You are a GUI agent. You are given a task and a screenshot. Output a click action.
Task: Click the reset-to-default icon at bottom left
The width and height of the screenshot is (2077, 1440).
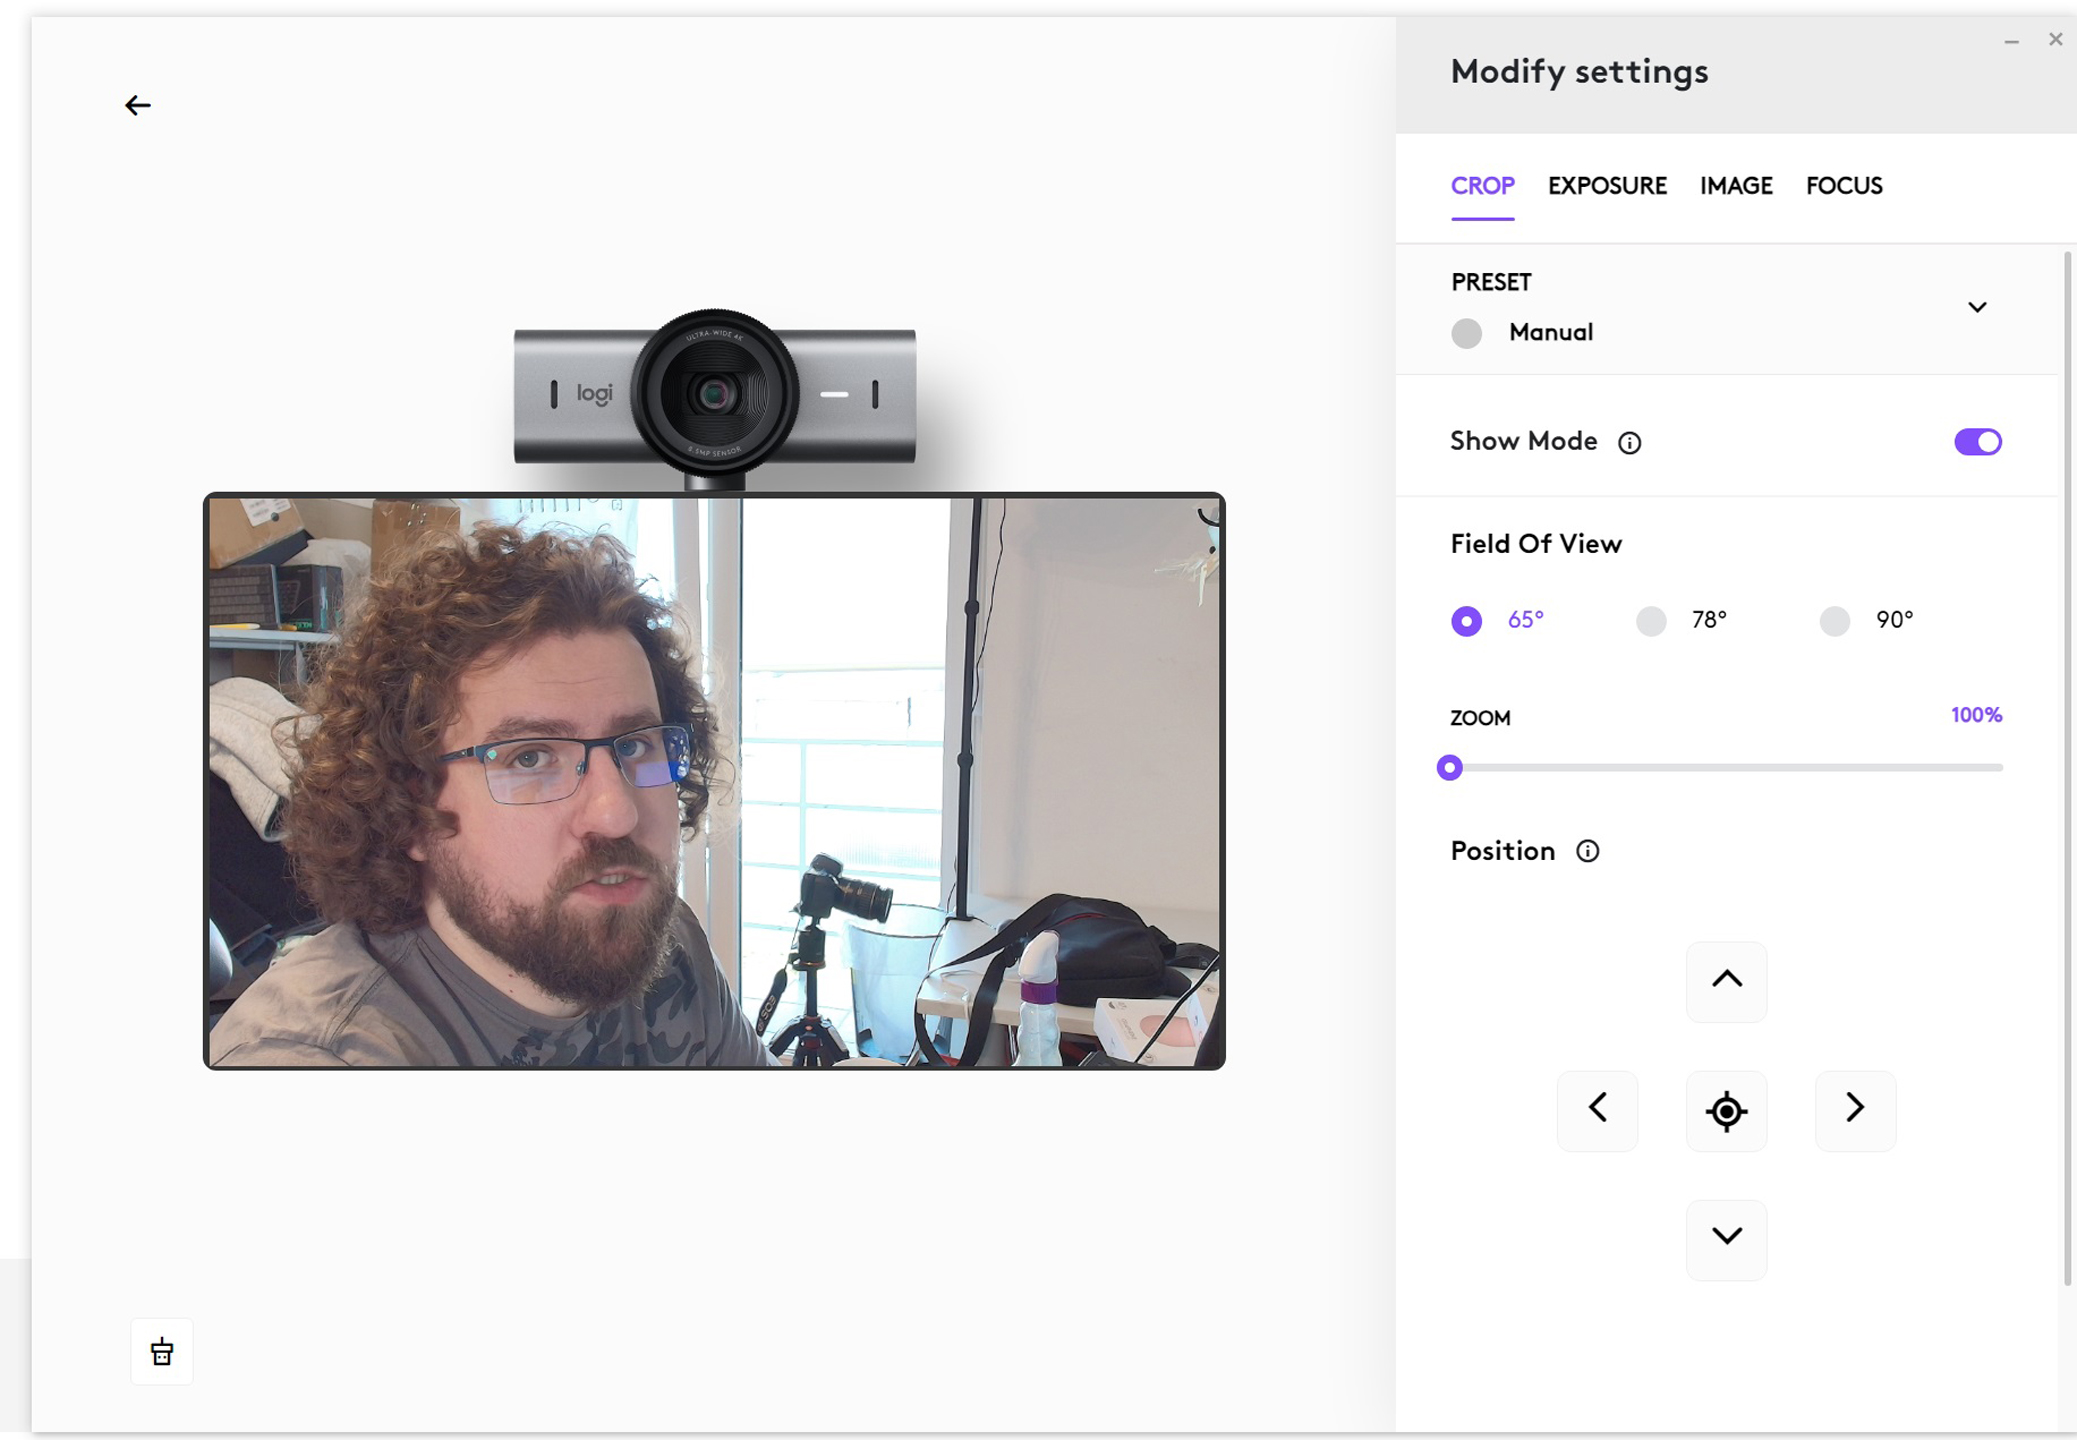tap(162, 1351)
